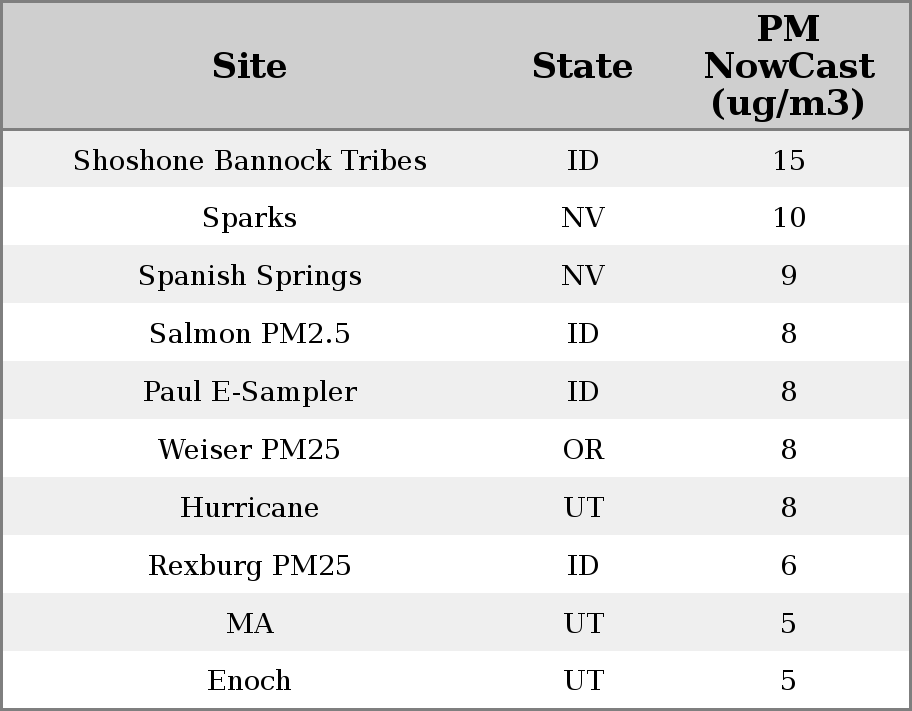Select the Shoshone Bannock Tribes site
This screenshot has width=912, height=711.
pyautogui.click(x=249, y=160)
